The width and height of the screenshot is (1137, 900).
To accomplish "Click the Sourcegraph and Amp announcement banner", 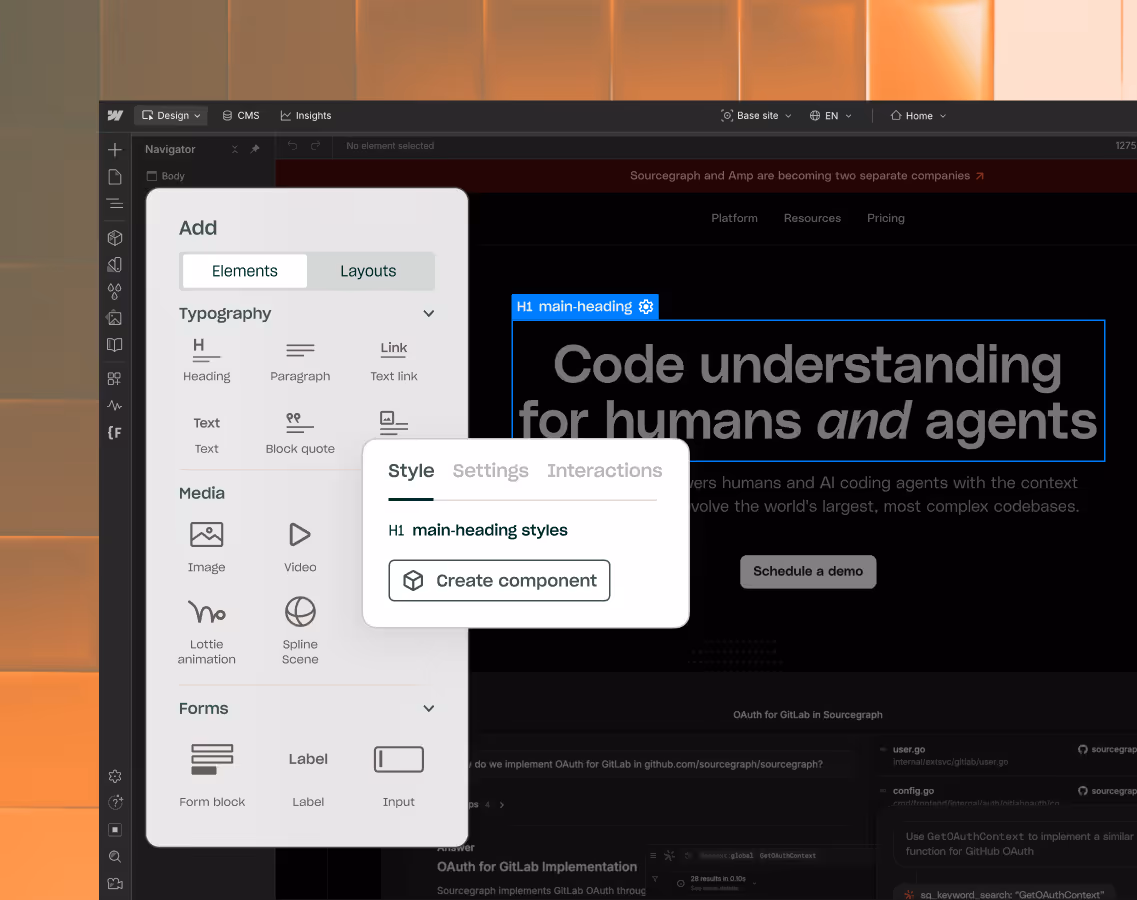I will tap(807, 176).
